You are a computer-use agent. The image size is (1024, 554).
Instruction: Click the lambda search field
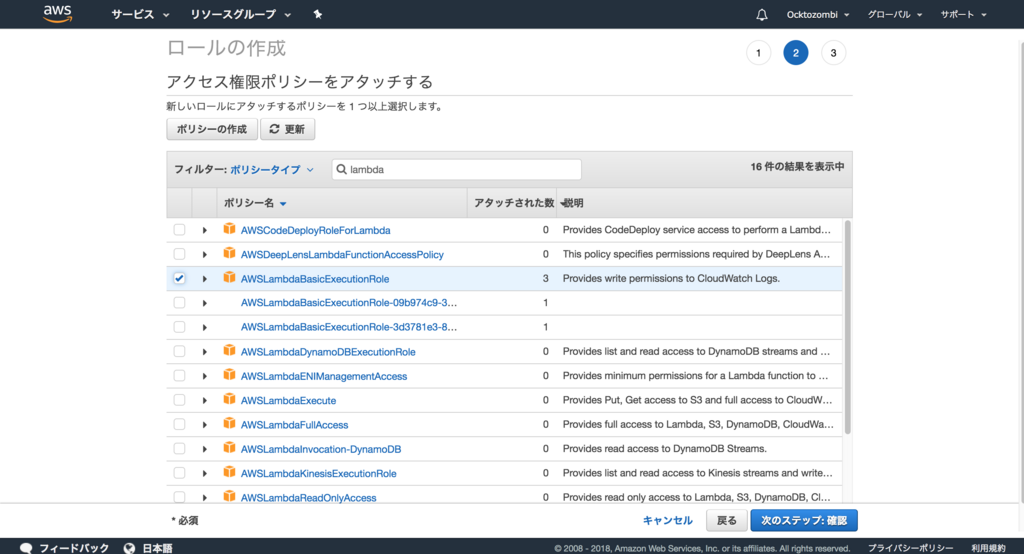456,169
